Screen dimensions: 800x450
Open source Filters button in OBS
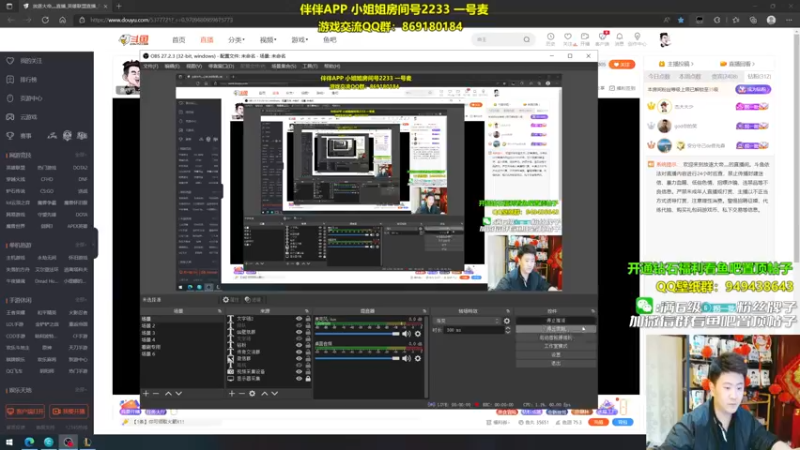coord(253,299)
